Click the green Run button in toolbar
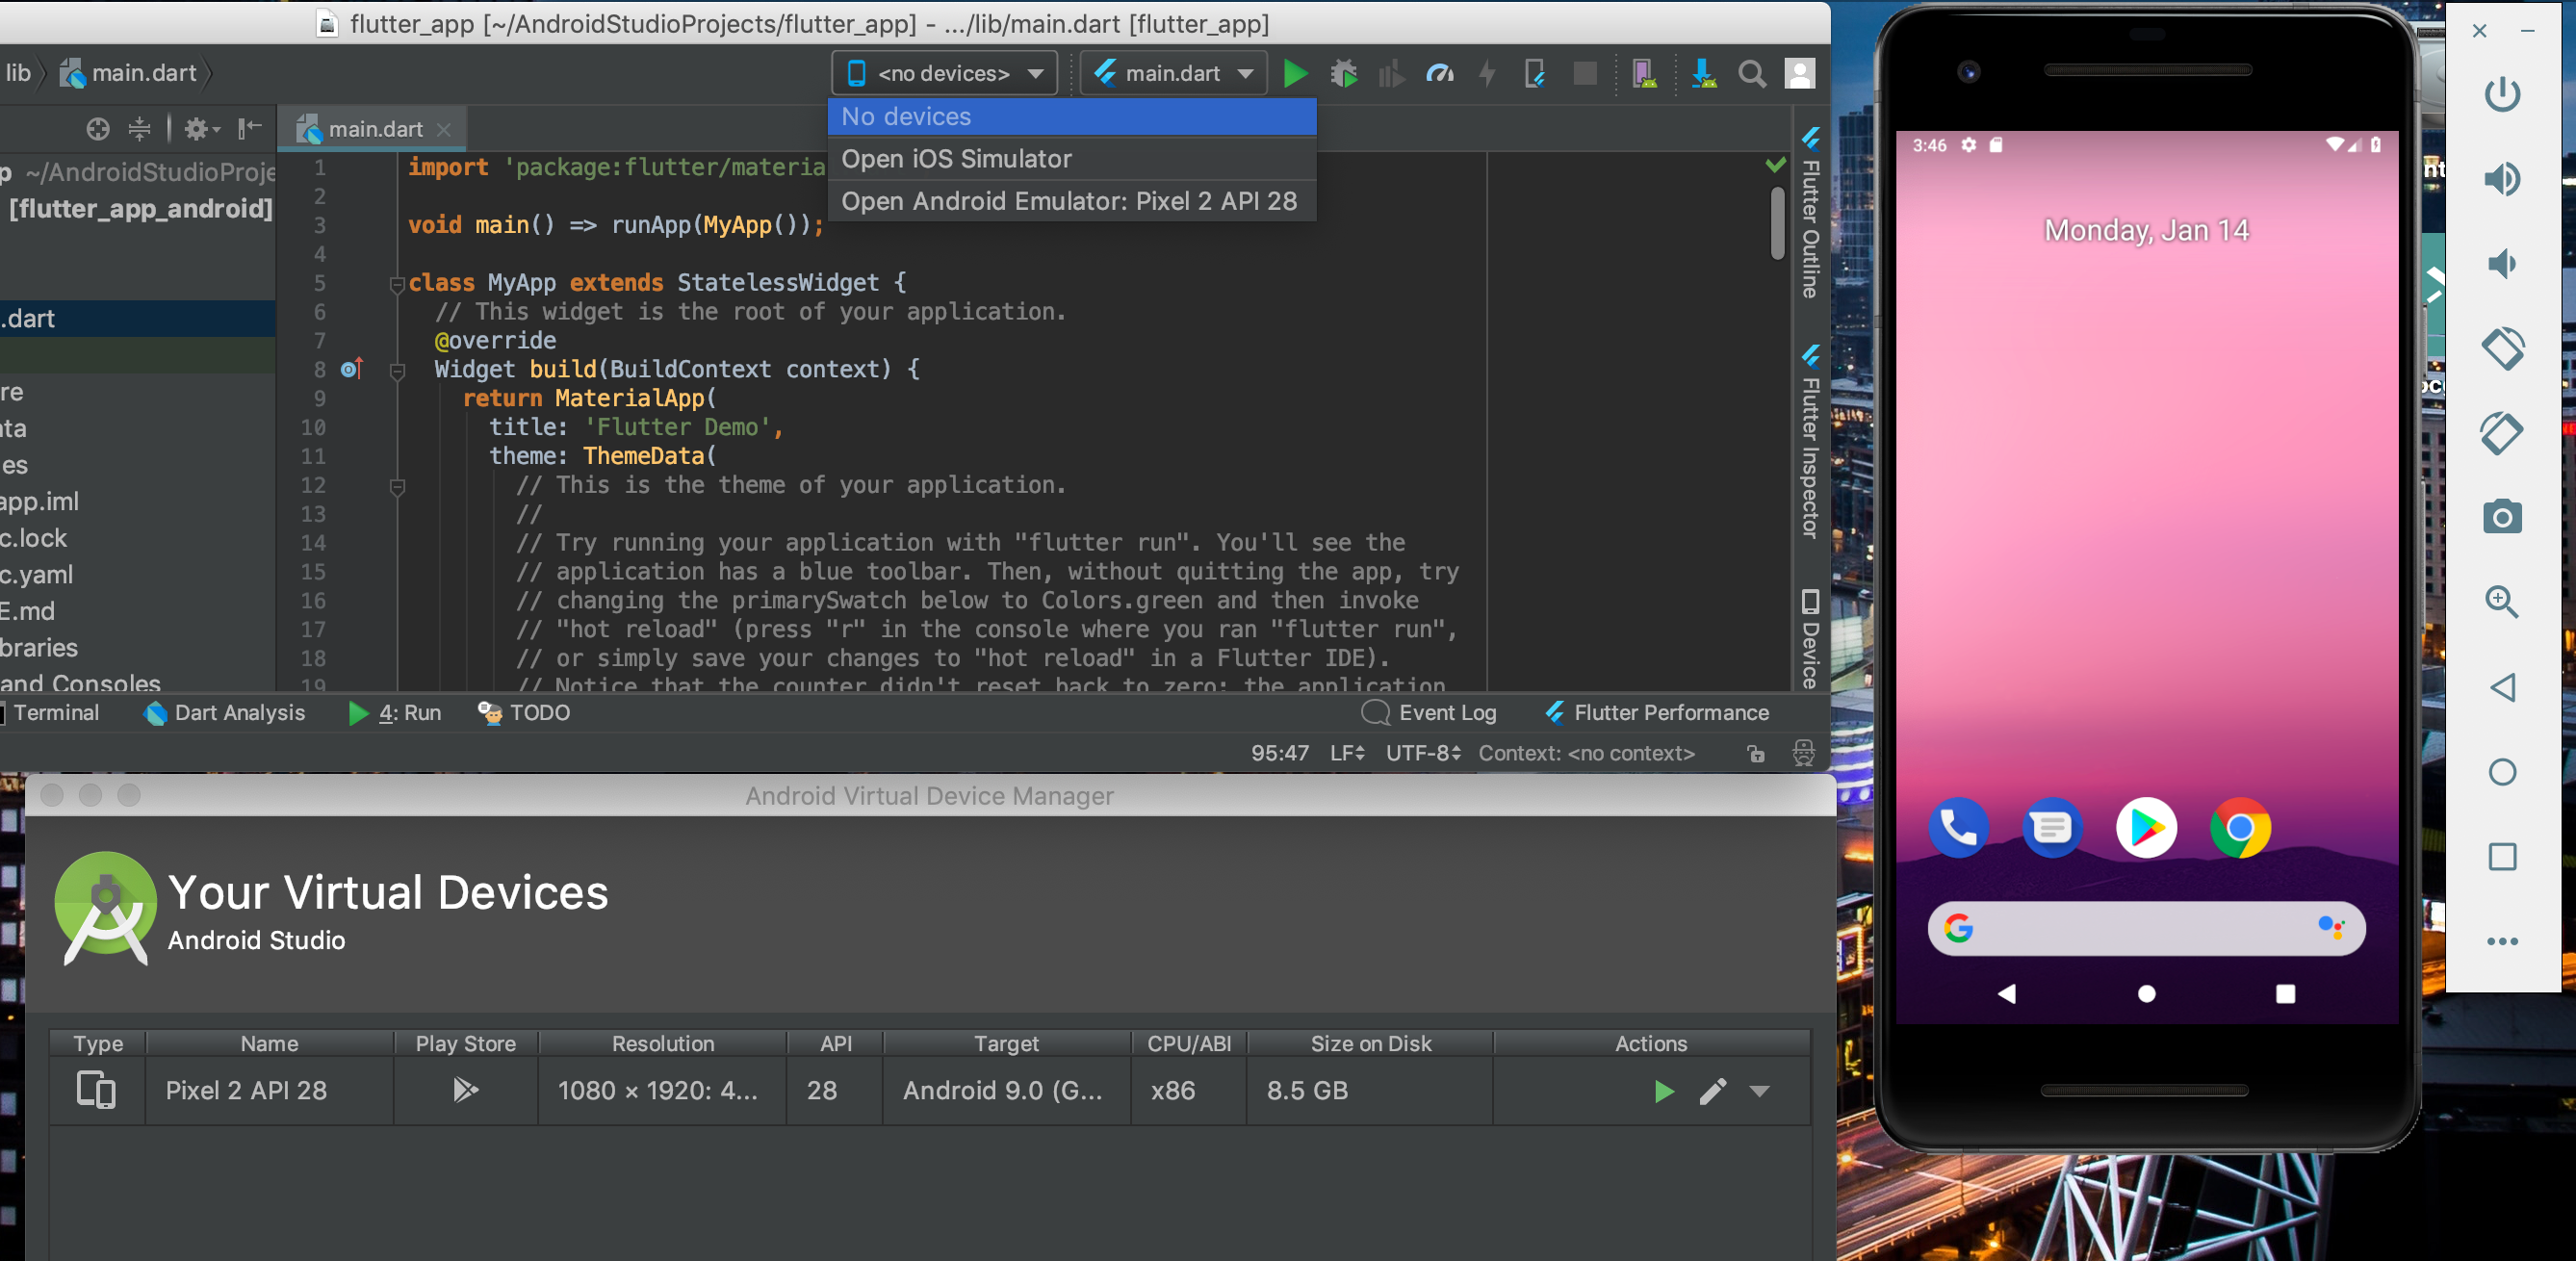Screen dimensions: 2576x1261 (x=1295, y=74)
